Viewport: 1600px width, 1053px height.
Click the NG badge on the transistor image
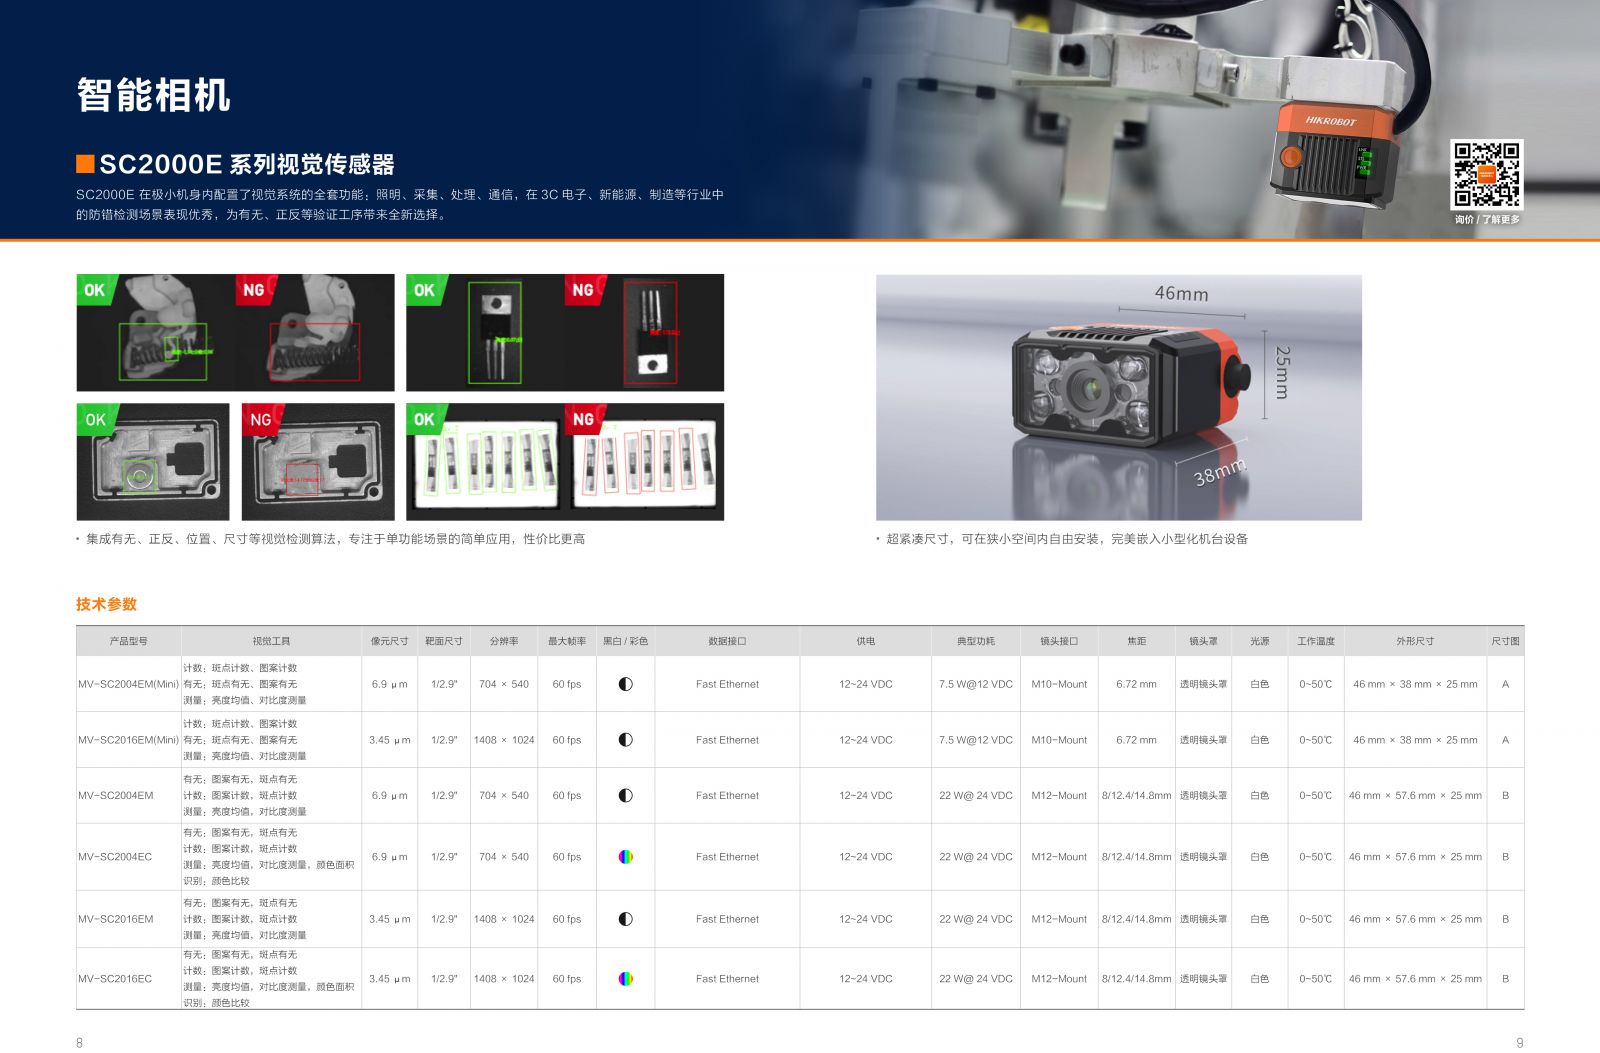[x=584, y=290]
